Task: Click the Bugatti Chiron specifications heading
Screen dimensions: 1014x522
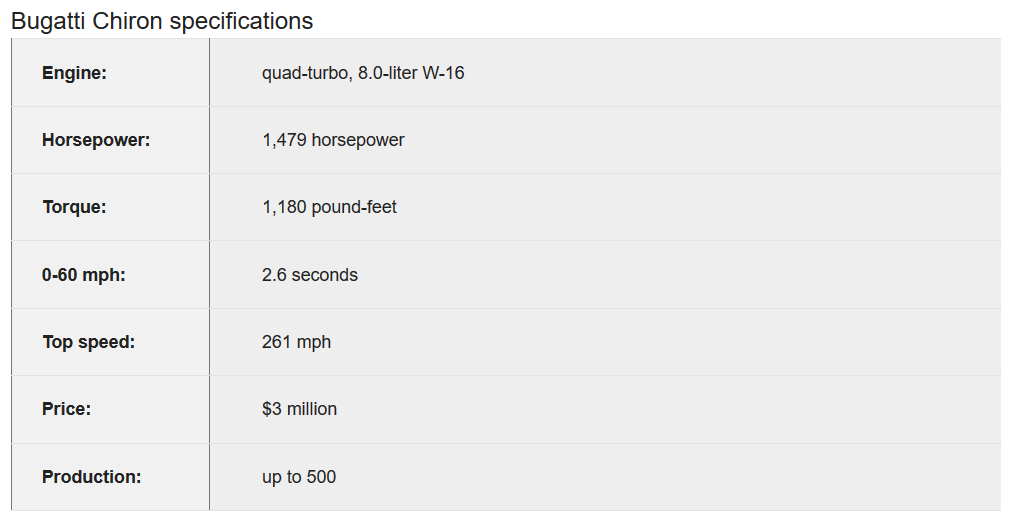Action: coord(162,21)
